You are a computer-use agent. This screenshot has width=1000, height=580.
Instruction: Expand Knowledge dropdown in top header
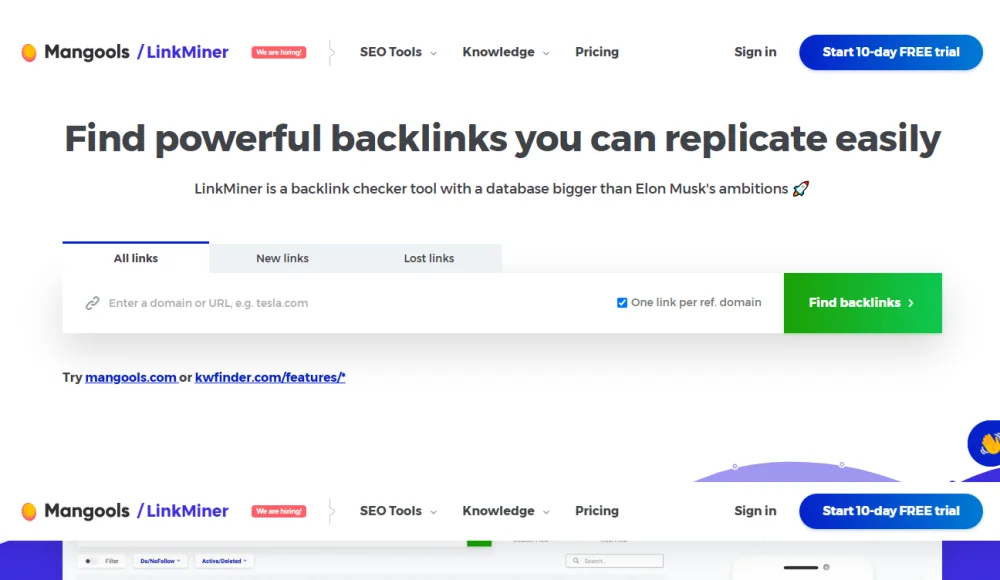tap(505, 52)
